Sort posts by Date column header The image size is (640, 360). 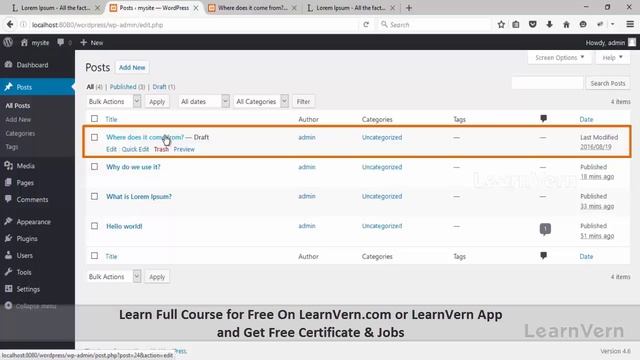[x=586, y=119]
